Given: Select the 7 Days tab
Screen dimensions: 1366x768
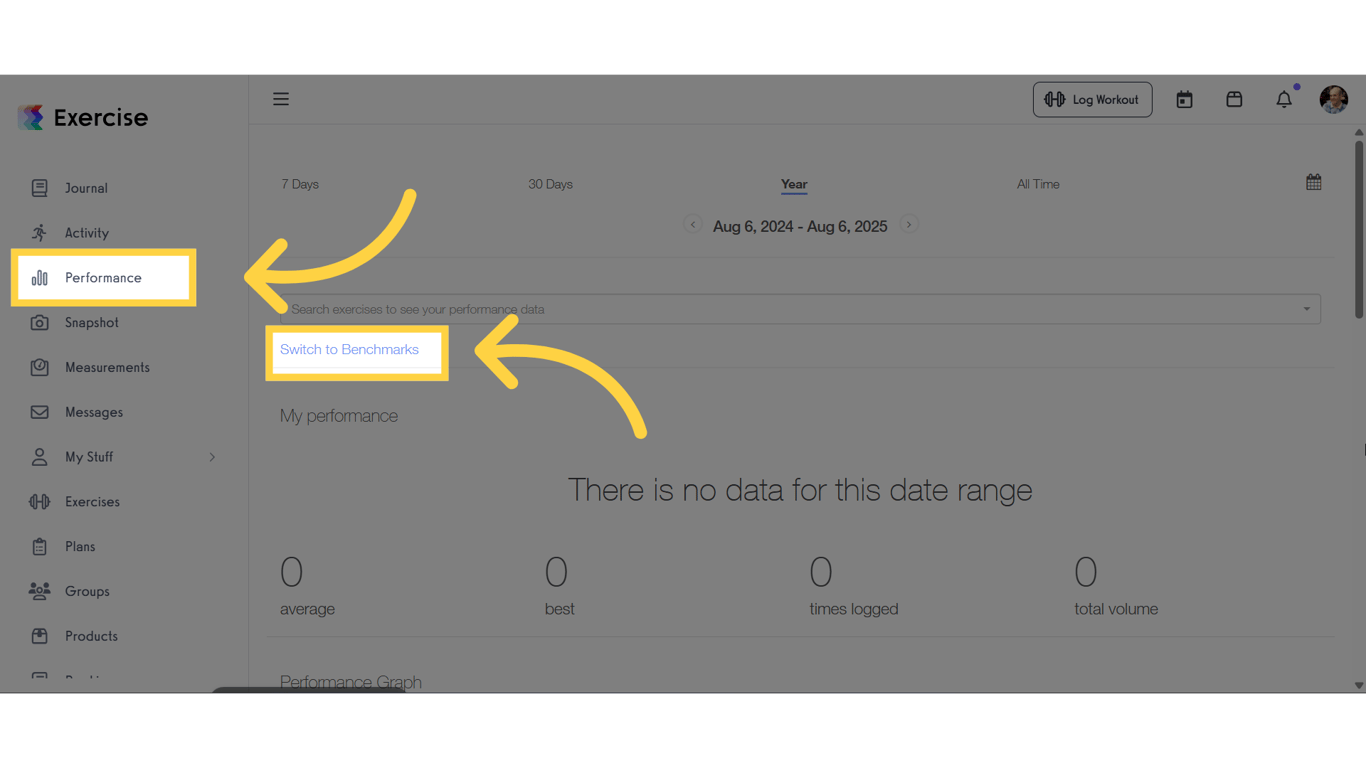Looking at the screenshot, I should [x=300, y=184].
